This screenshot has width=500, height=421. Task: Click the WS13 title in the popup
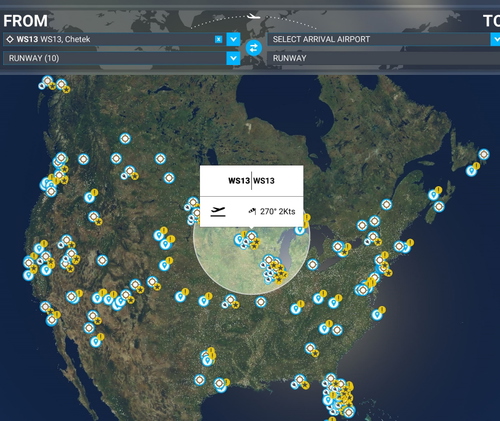251,181
